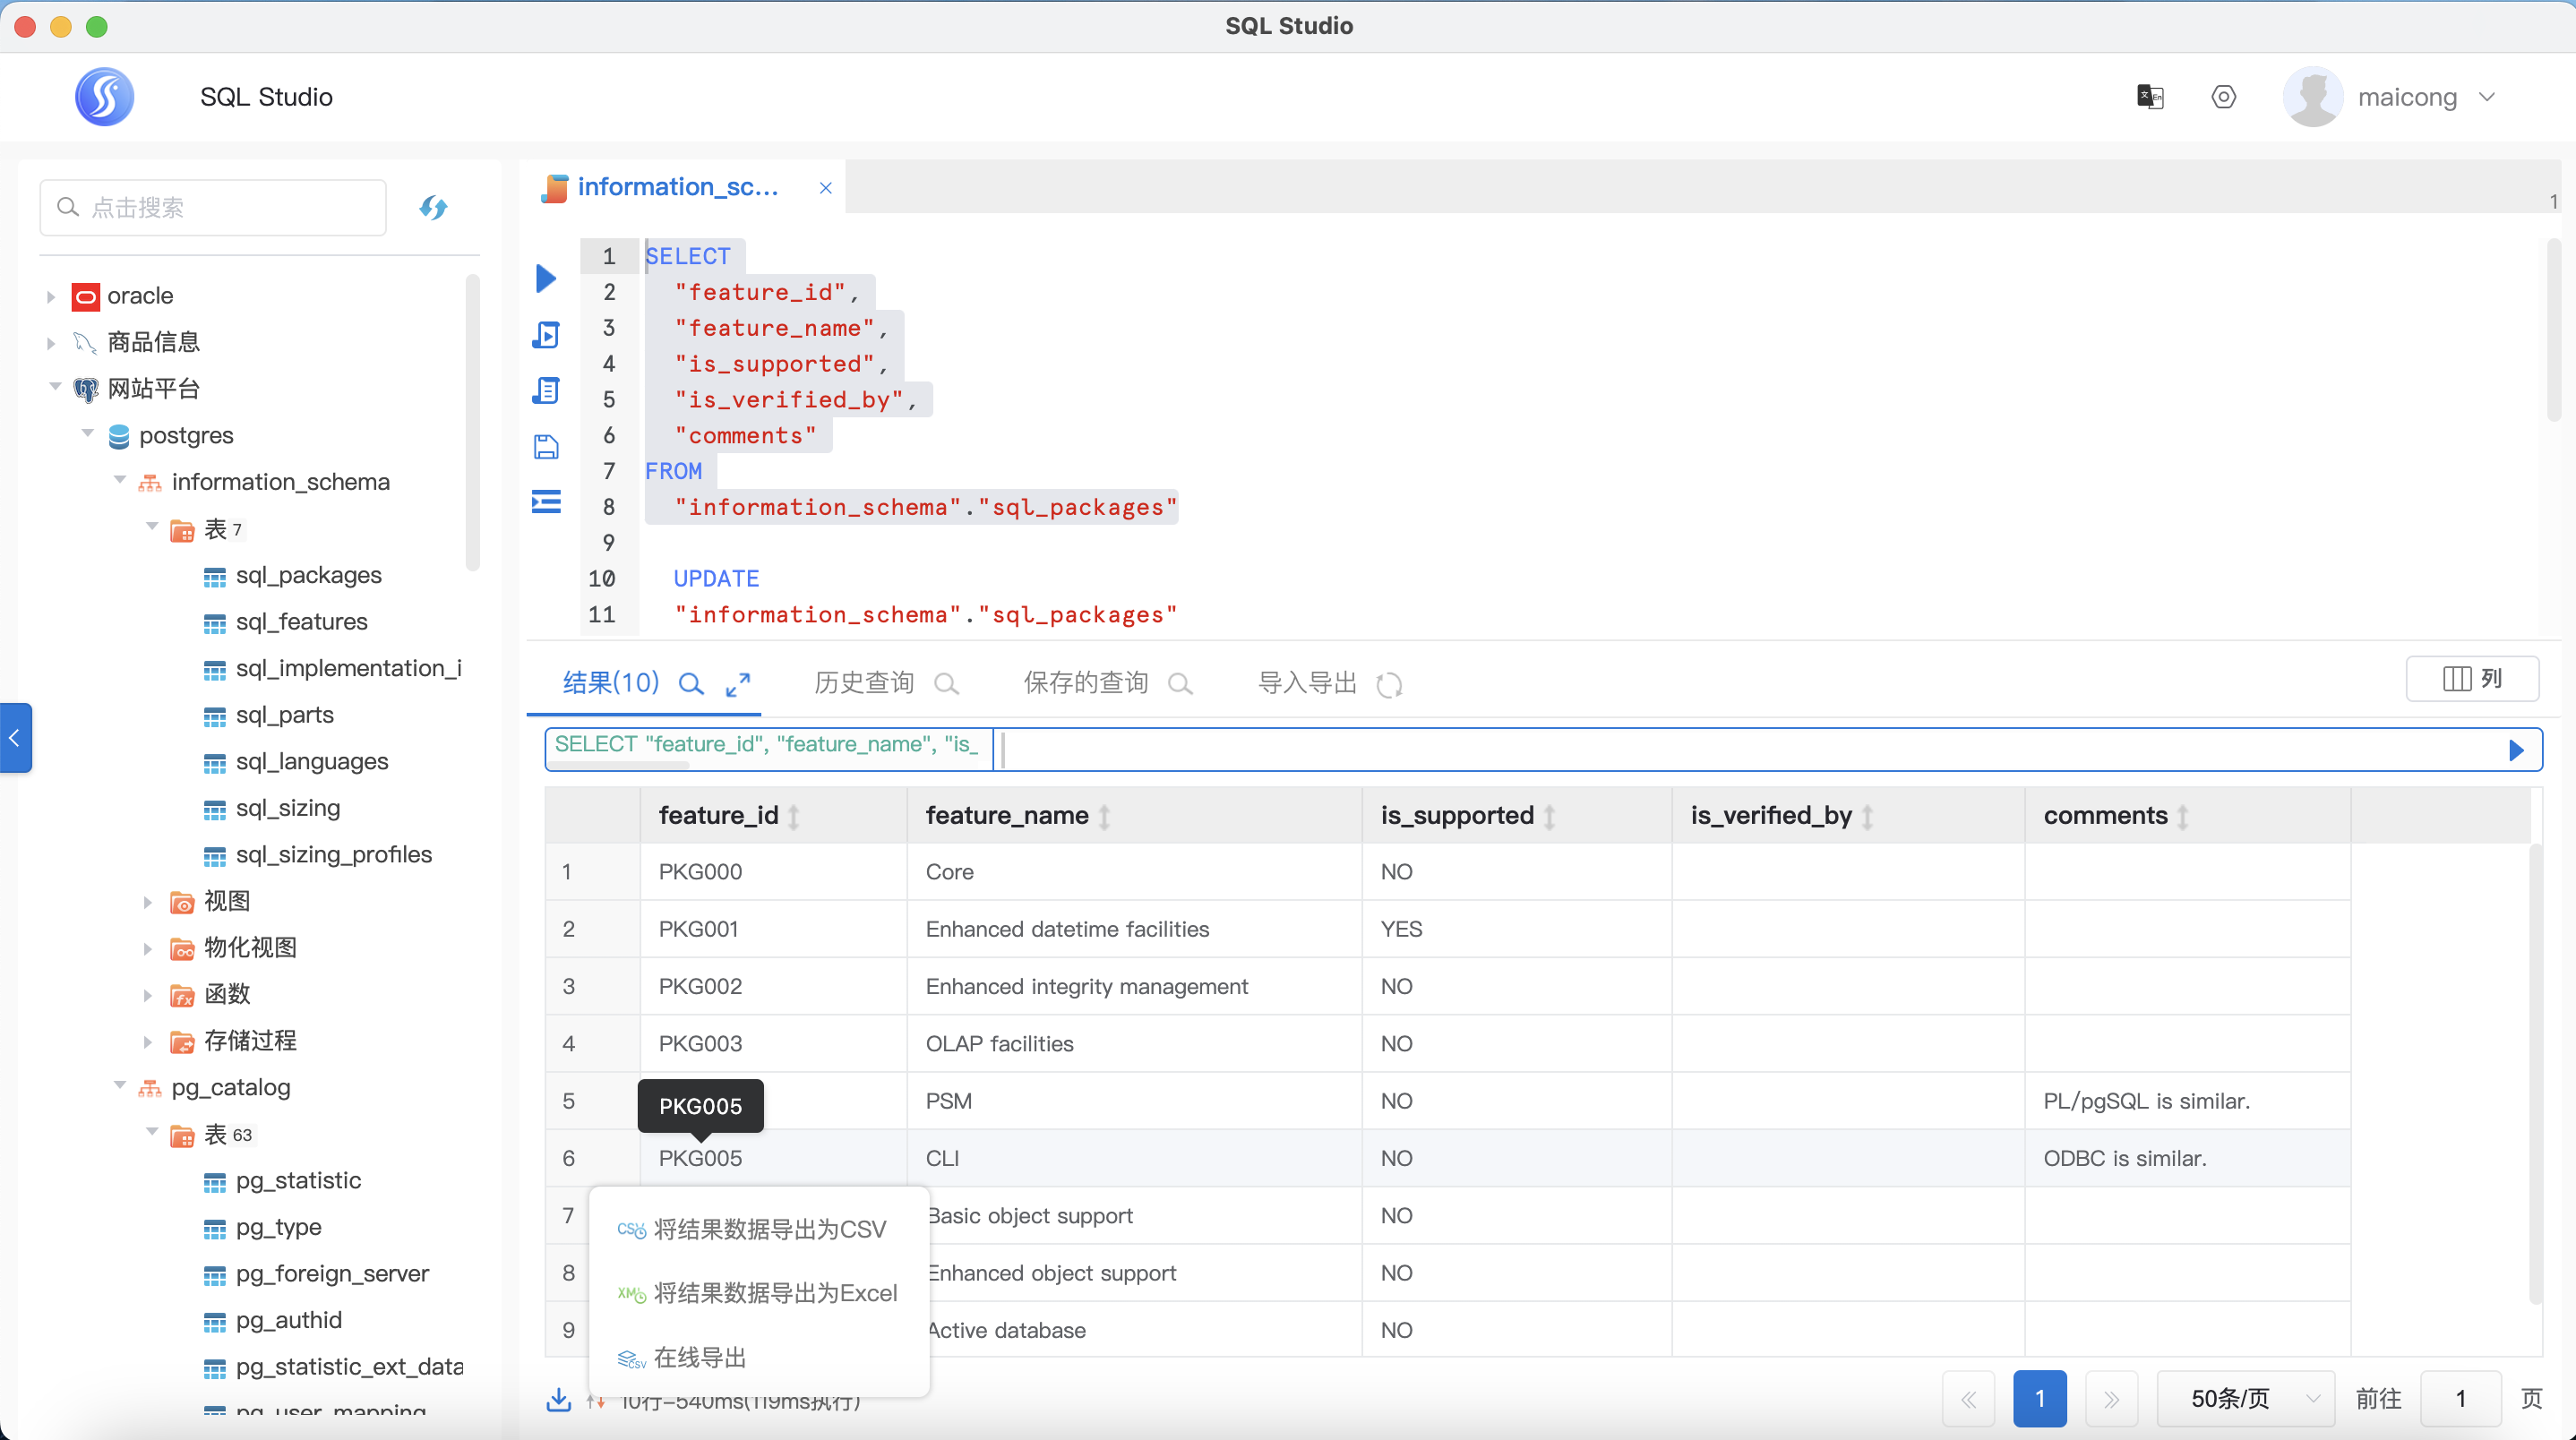Switch to the 导入导出 tab
The height and width of the screenshot is (1440, 2576).
[x=1307, y=683]
